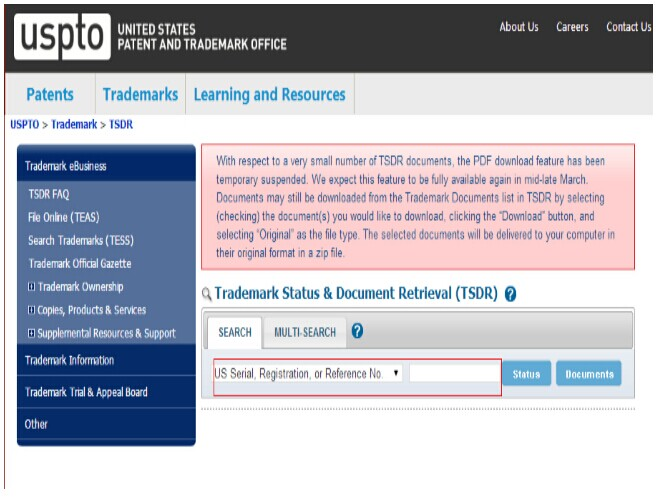This screenshot has width=664, height=502.
Task: Open File Online (TEAS) link
Action: tap(64, 217)
